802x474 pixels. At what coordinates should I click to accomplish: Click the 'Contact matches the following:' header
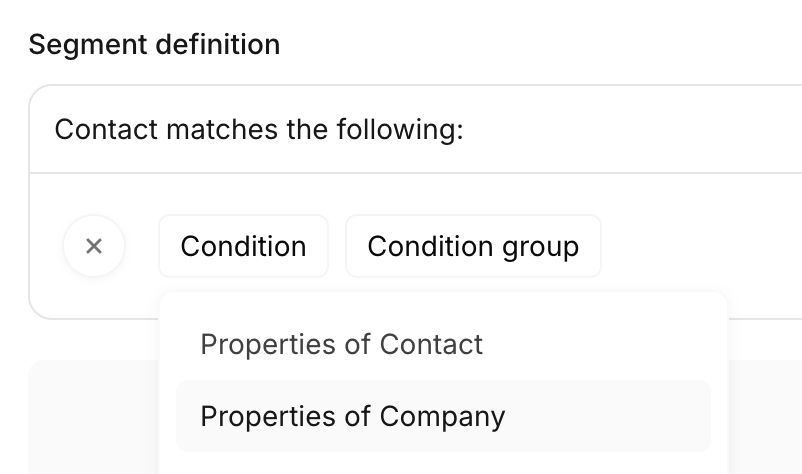(259, 130)
